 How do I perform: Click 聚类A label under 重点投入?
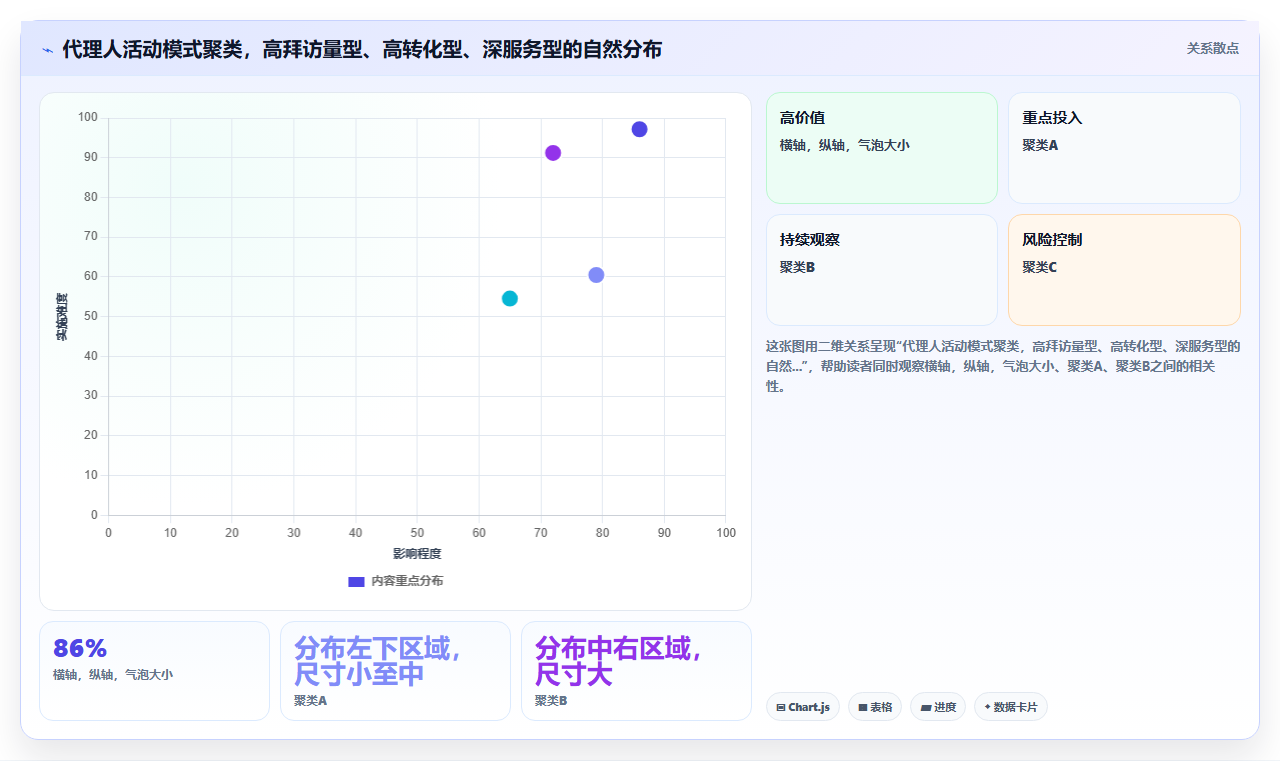click(x=1040, y=145)
